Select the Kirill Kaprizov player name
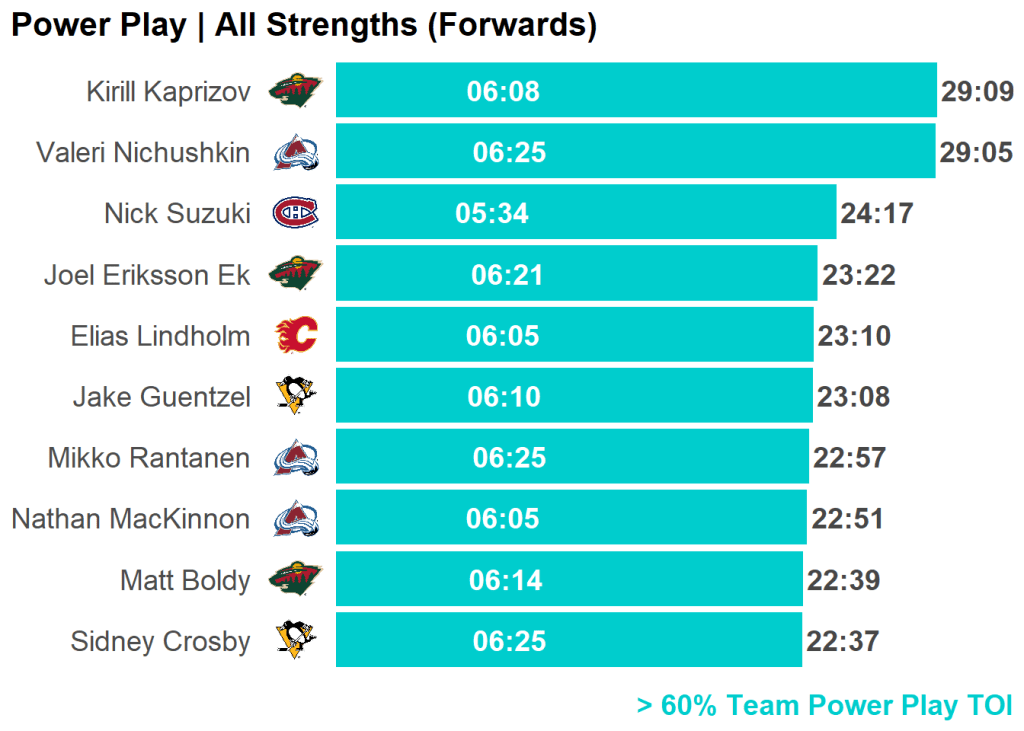Screen dimensions: 1024x731 pyautogui.click(x=168, y=92)
